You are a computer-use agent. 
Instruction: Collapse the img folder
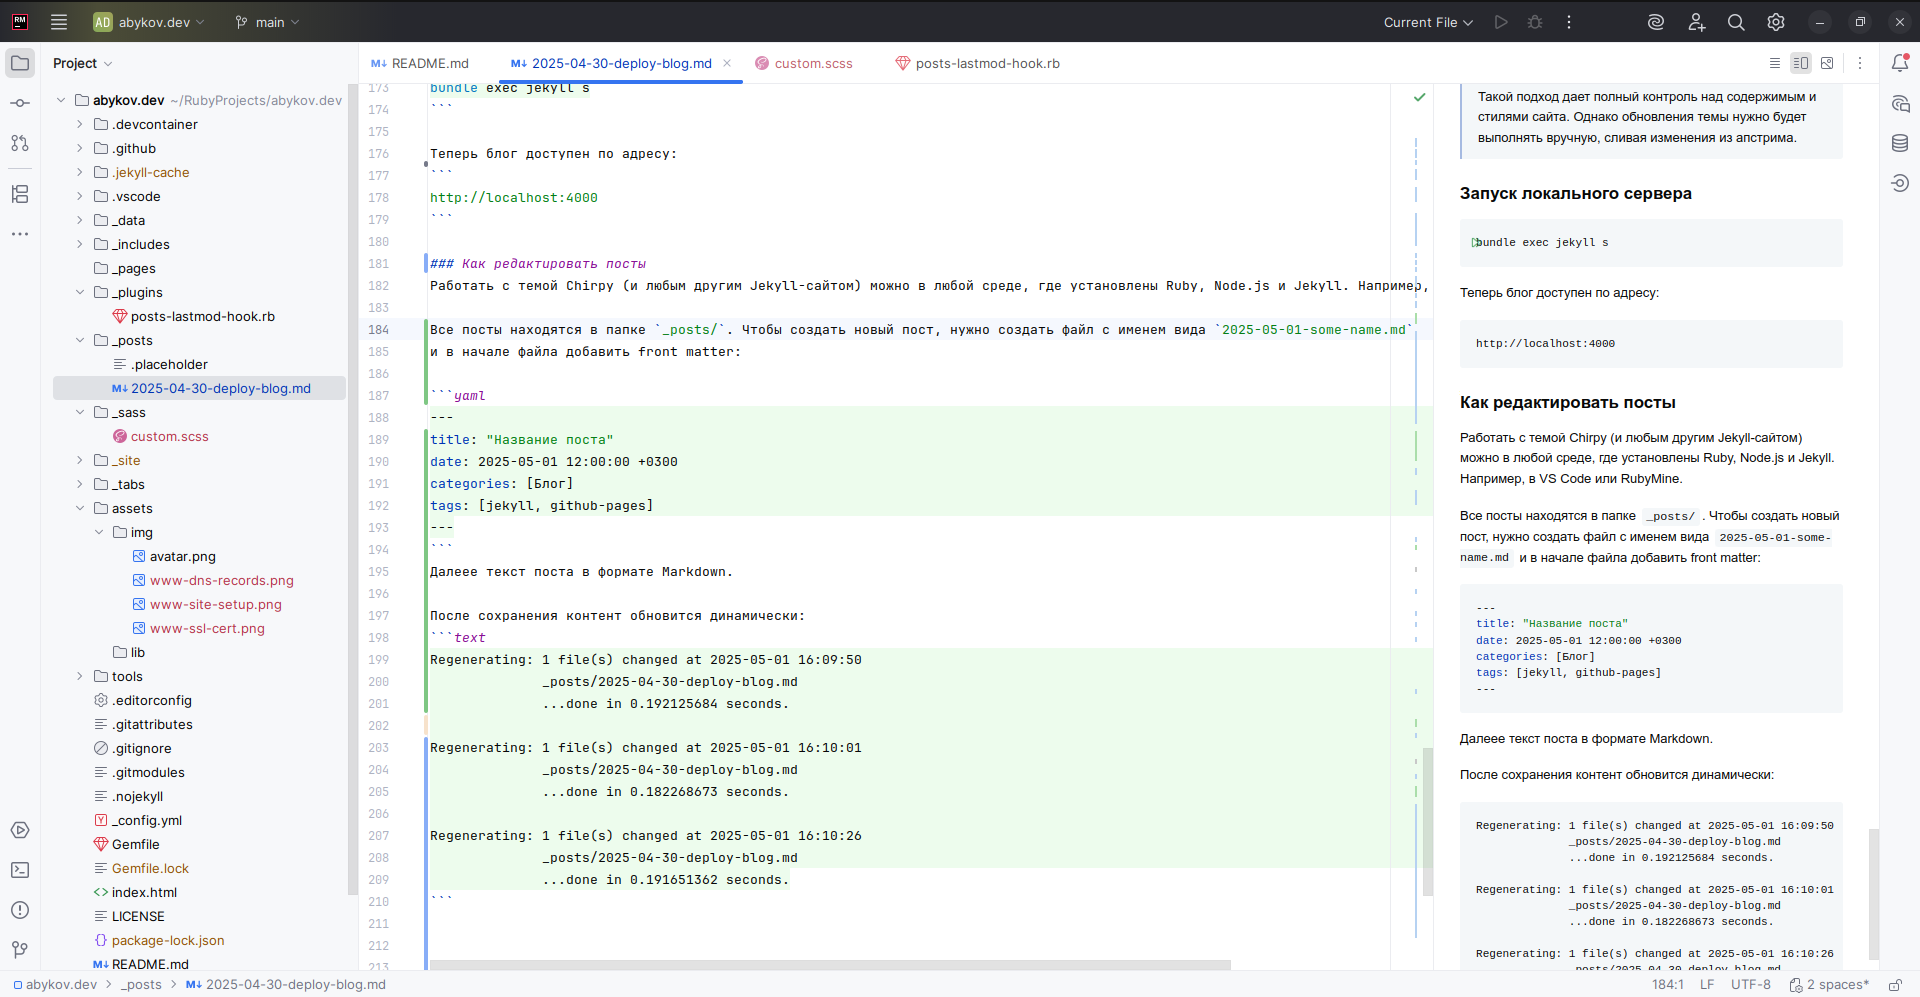pos(99,532)
